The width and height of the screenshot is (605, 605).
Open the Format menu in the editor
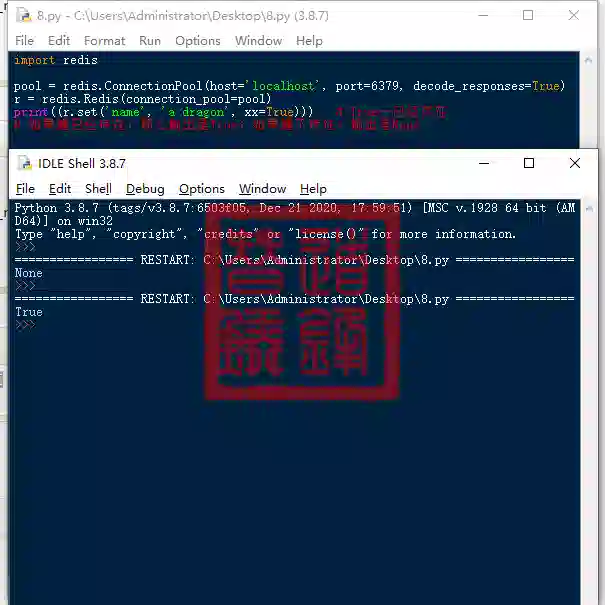tap(104, 41)
